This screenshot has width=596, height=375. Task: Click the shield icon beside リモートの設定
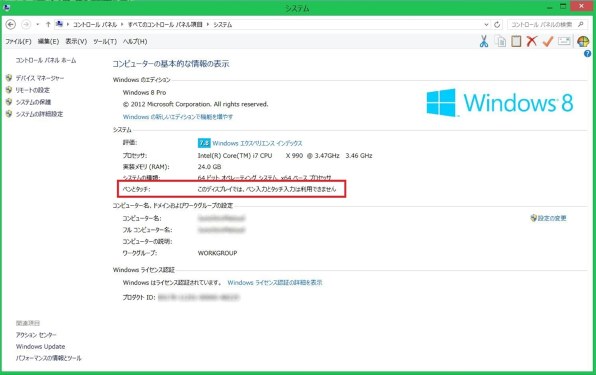click(x=9, y=90)
